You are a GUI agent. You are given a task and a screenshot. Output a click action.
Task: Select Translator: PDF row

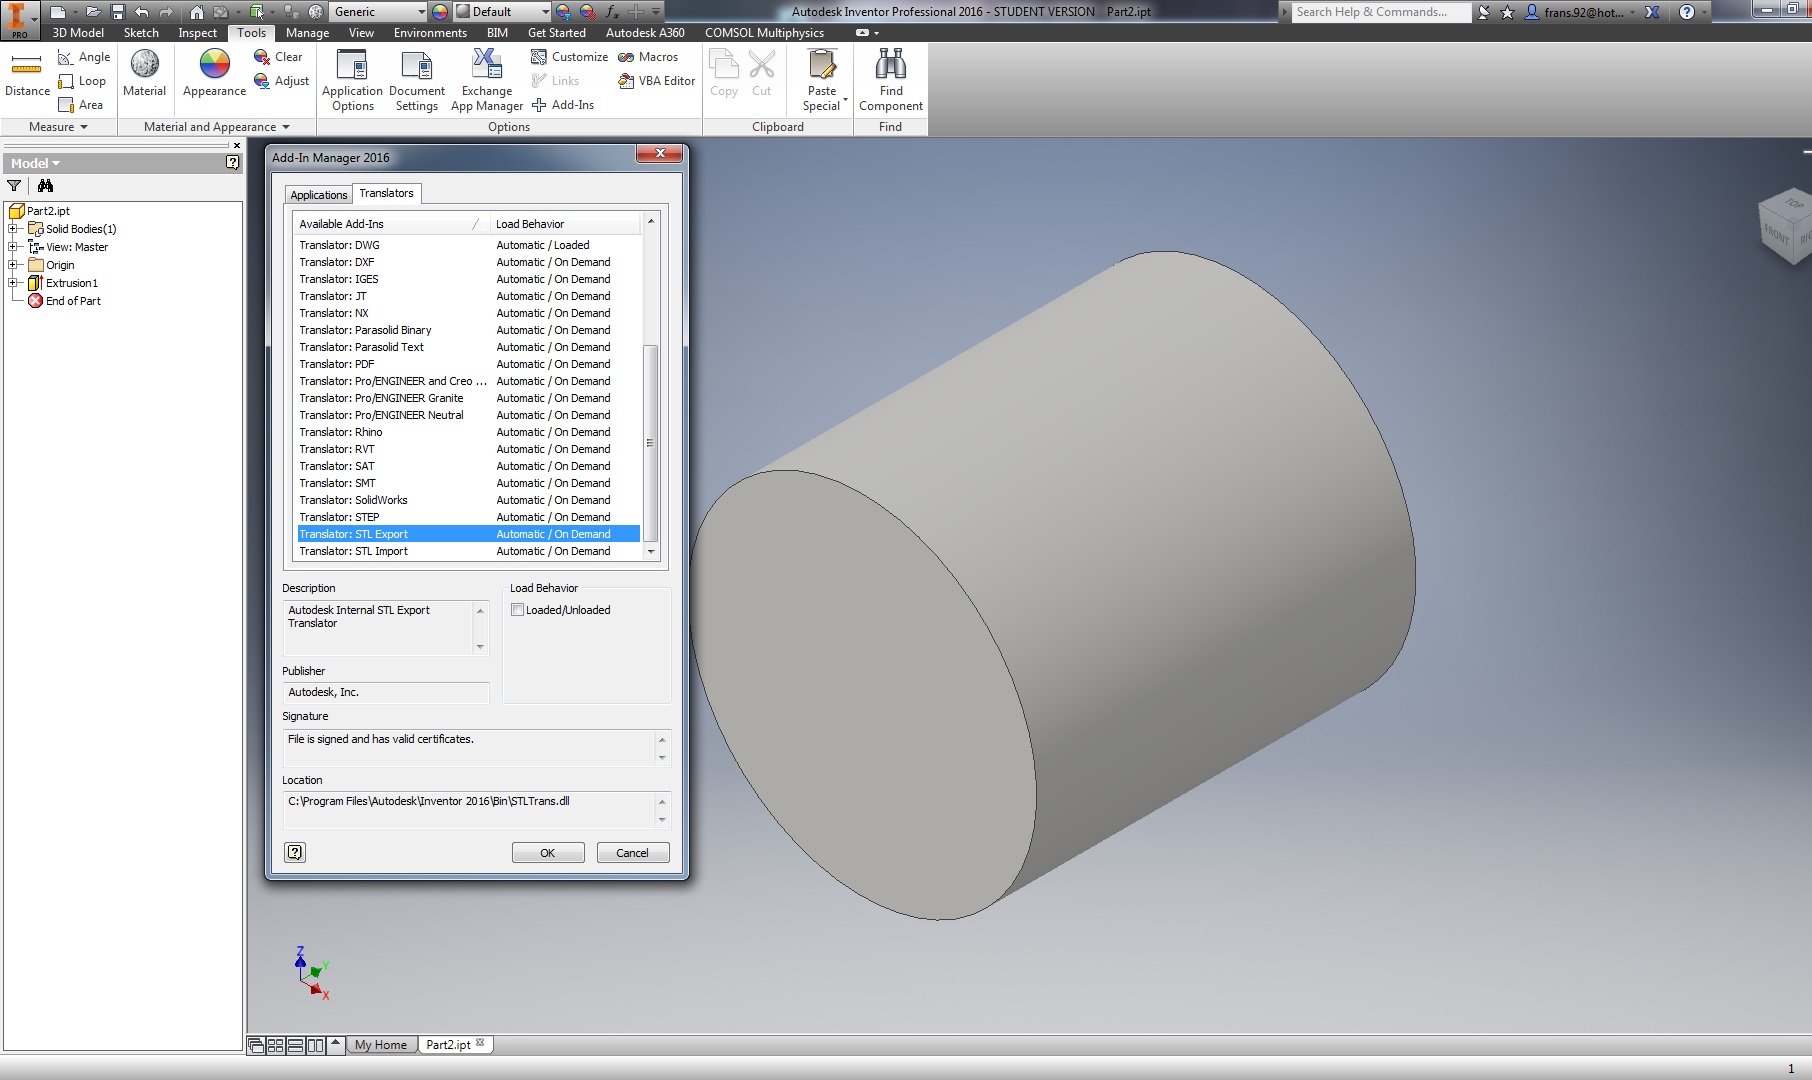468,364
